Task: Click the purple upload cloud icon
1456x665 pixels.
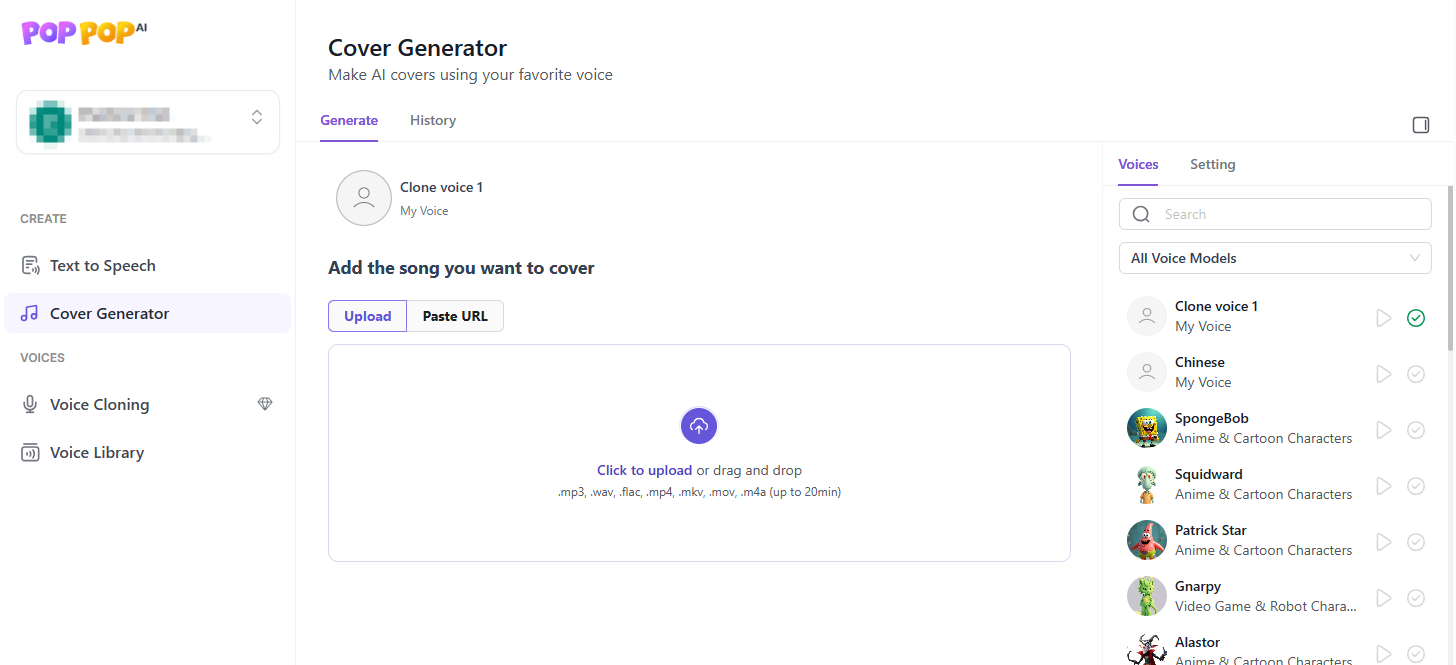Action: 699,426
